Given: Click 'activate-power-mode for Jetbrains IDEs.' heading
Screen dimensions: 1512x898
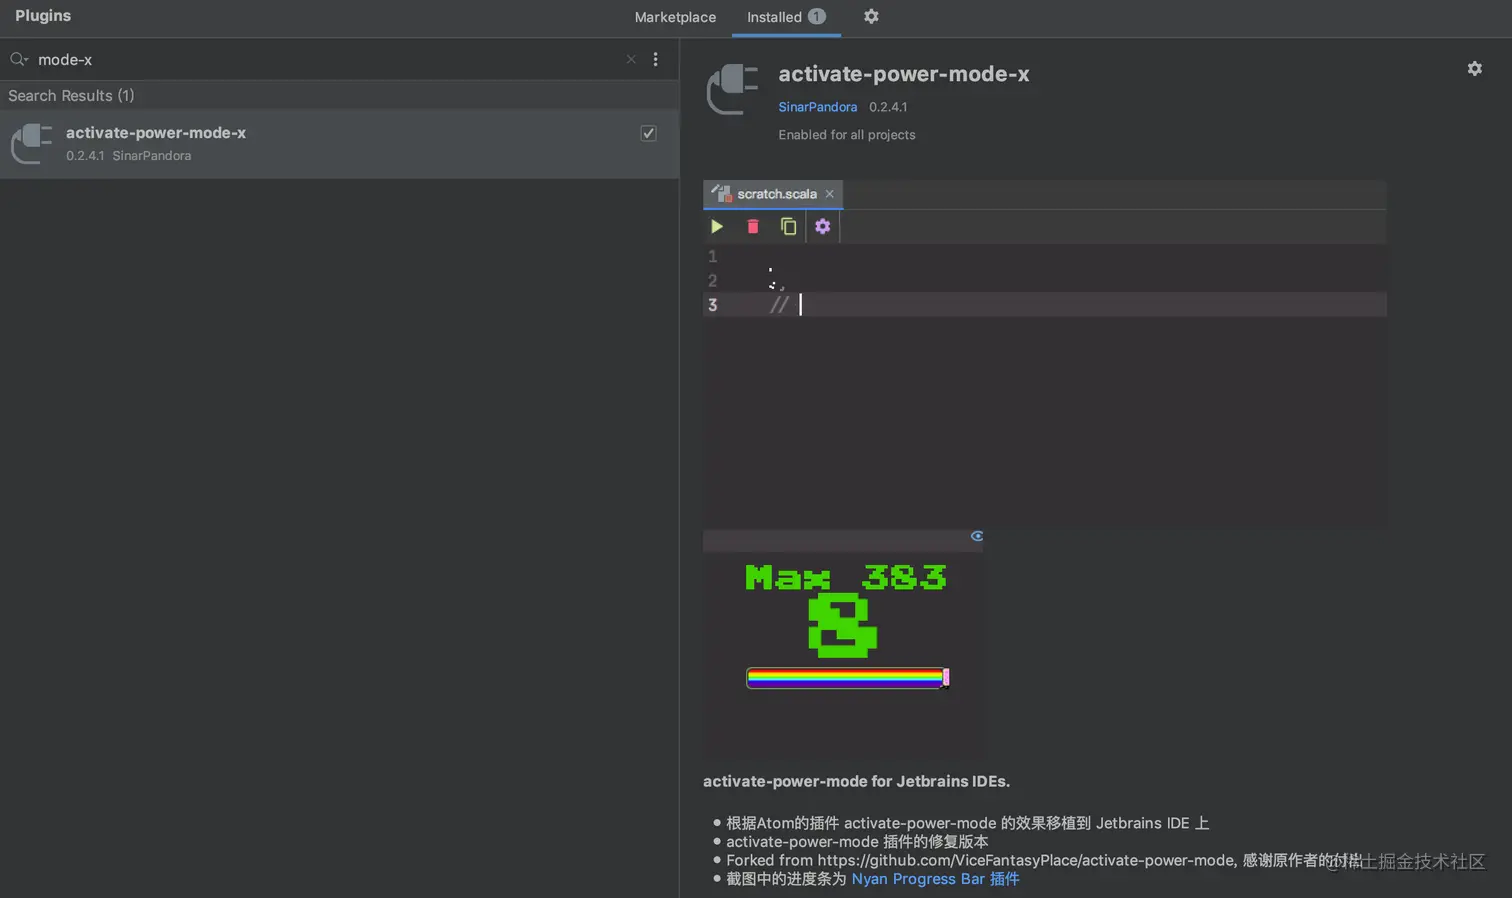Looking at the screenshot, I should pyautogui.click(x=856, y=781).
